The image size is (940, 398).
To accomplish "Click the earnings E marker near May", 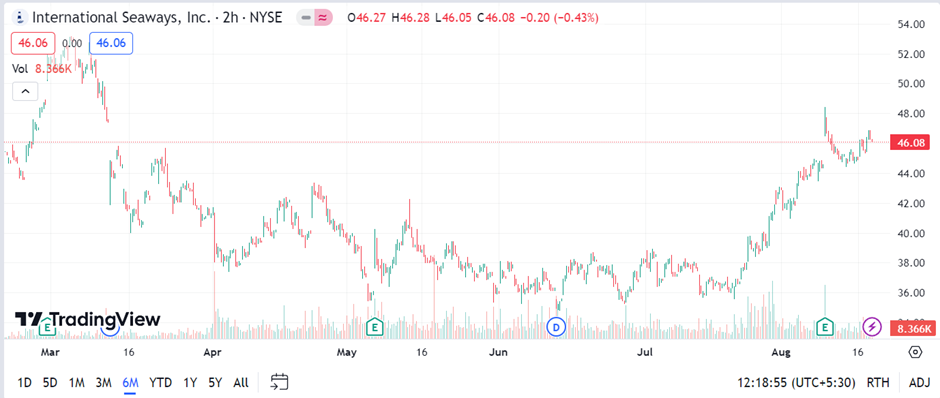I will [x=375, y=327].
